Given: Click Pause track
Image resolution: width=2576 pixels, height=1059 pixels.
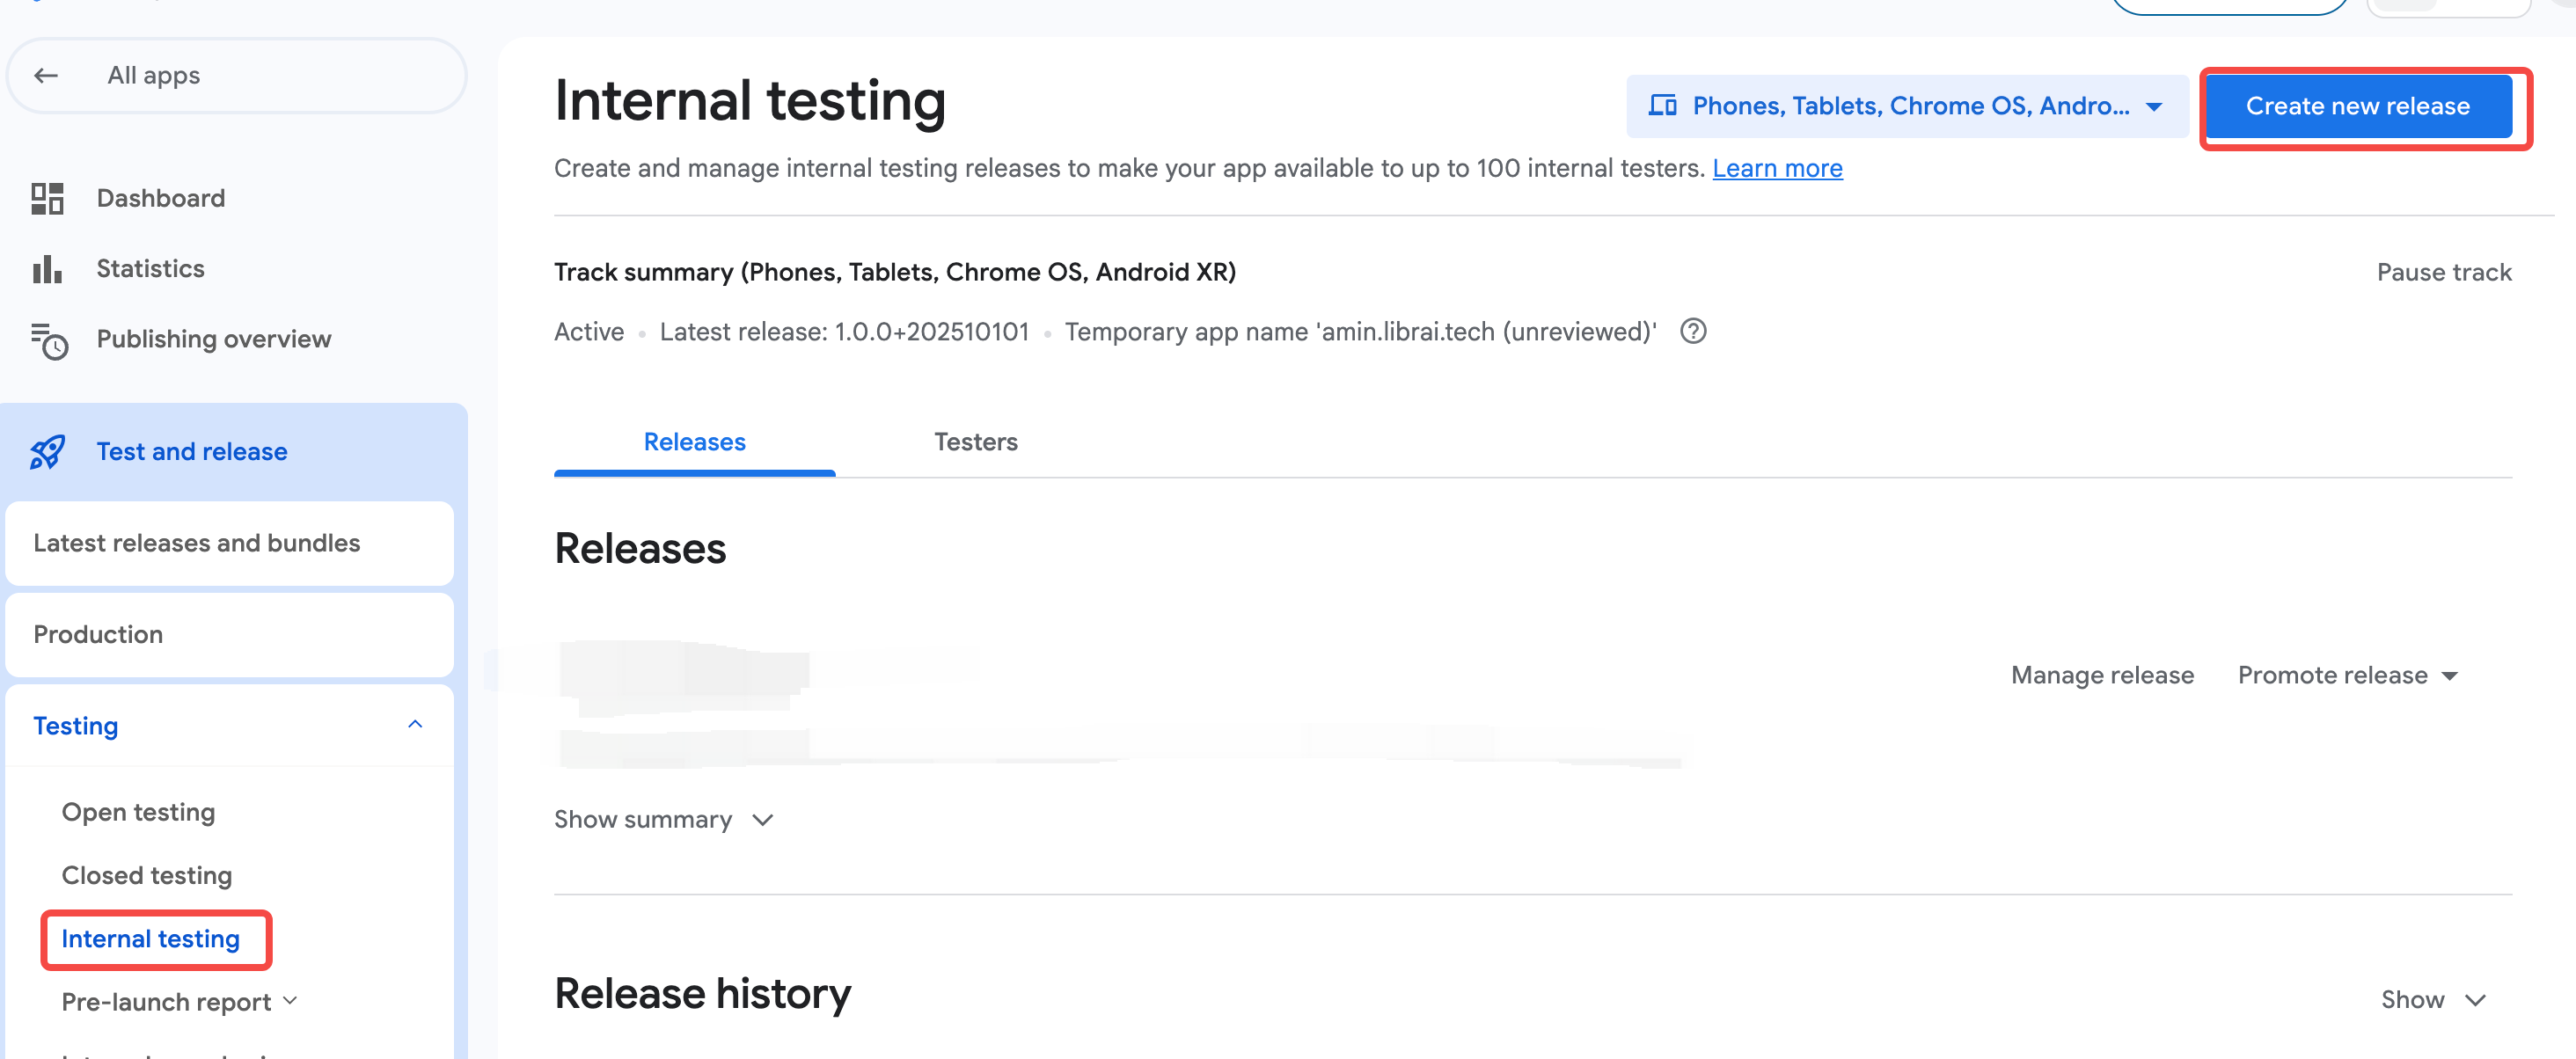Looking at the screenshot, I should coord(2443,272).
